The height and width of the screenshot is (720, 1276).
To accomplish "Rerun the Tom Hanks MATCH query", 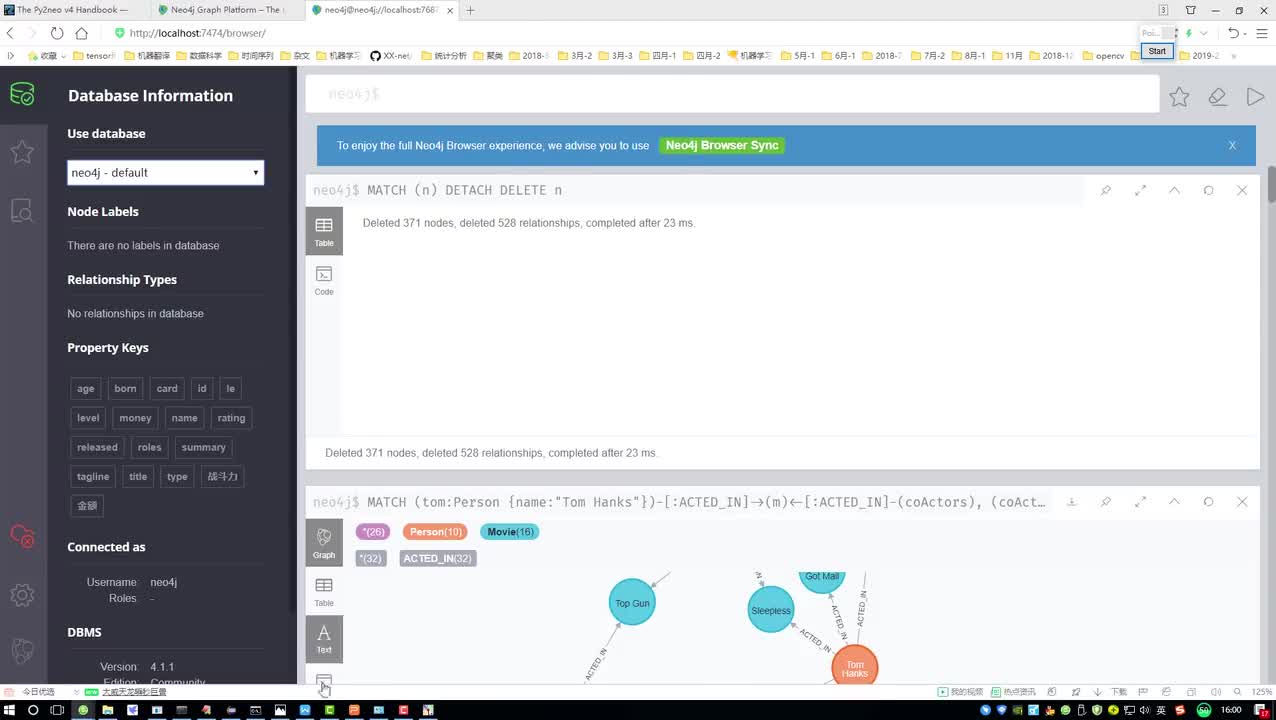I will tap(1208, 502).
